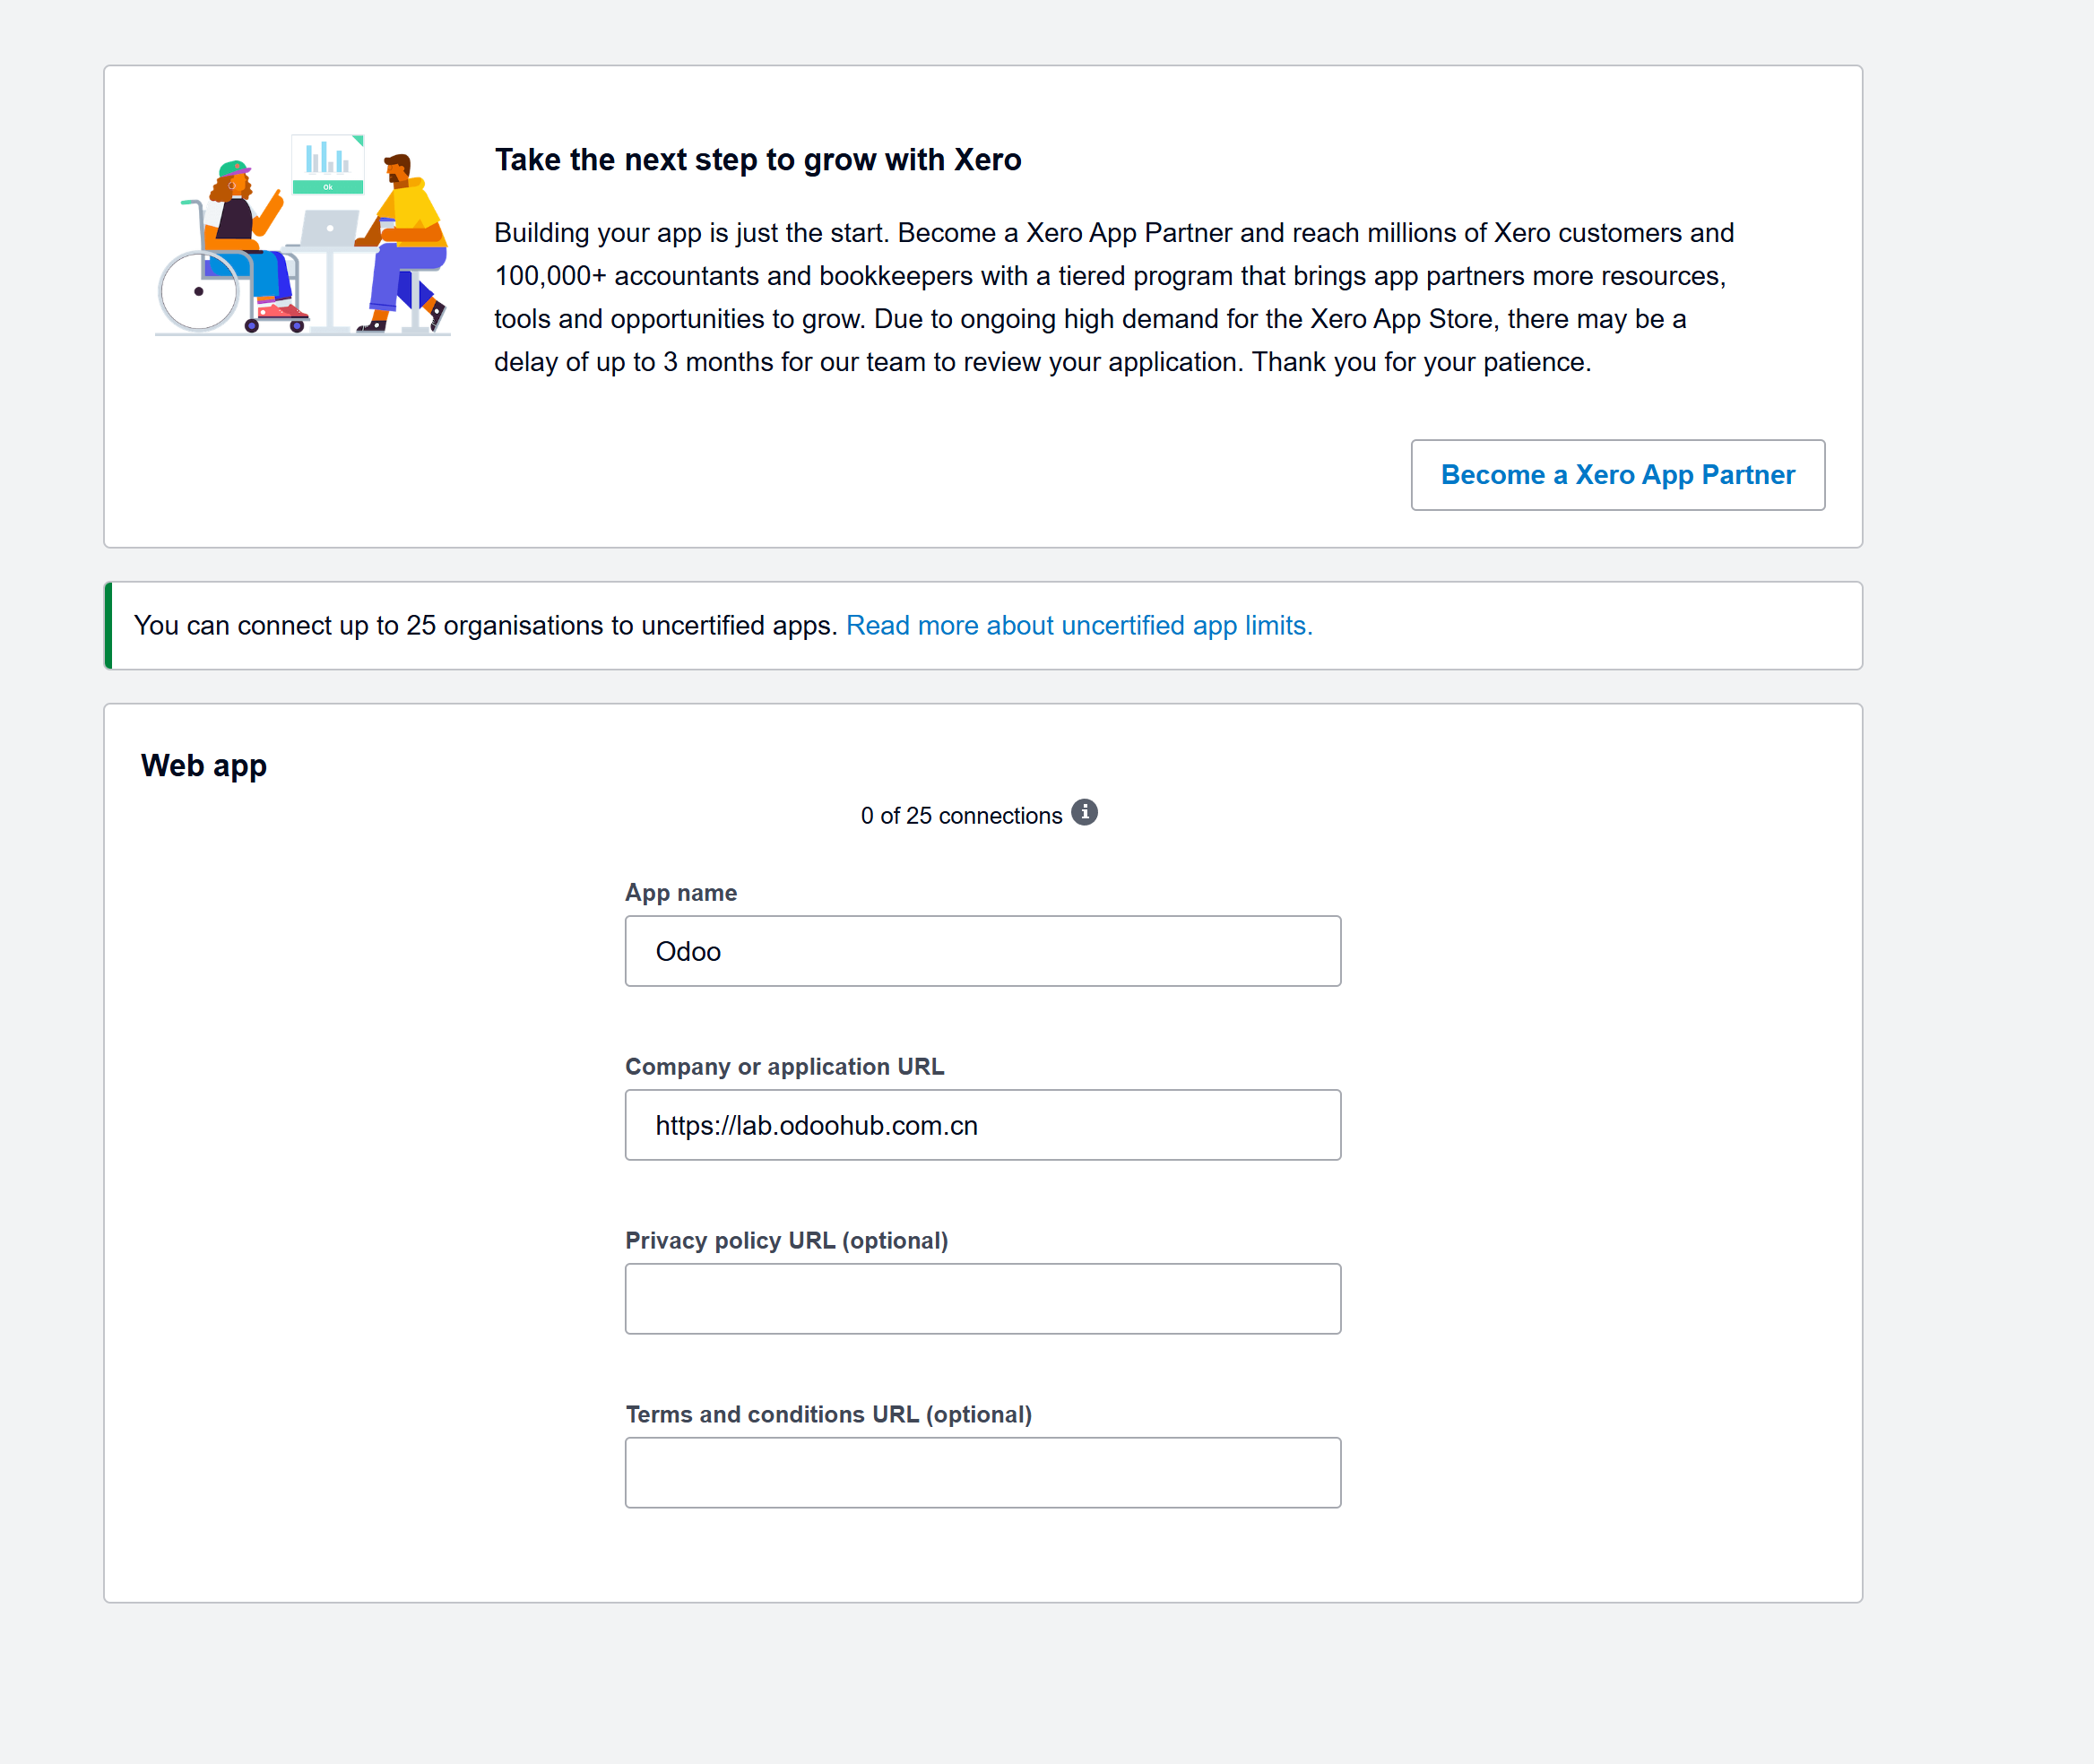This screenshot has height=1764, width=2094.
Task: Click the empty Privacy policy URL field
Action: point(982,1299)
